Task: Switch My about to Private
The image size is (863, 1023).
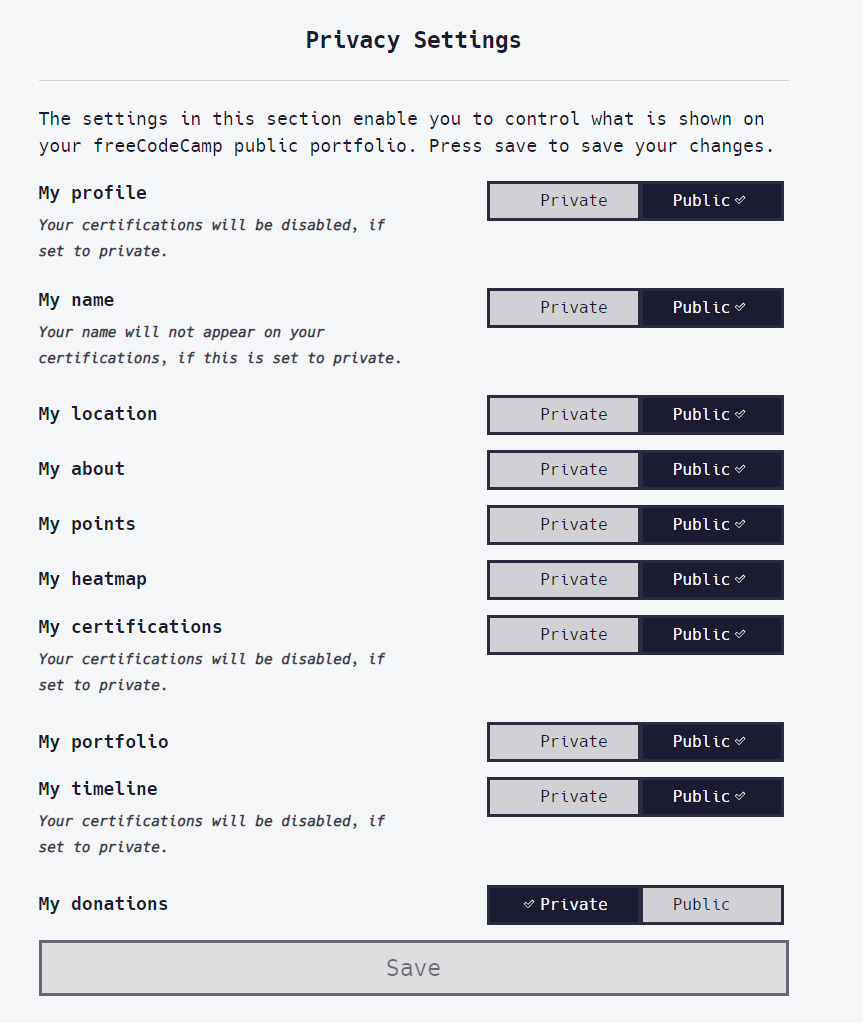Action: [x=563, y=469]
